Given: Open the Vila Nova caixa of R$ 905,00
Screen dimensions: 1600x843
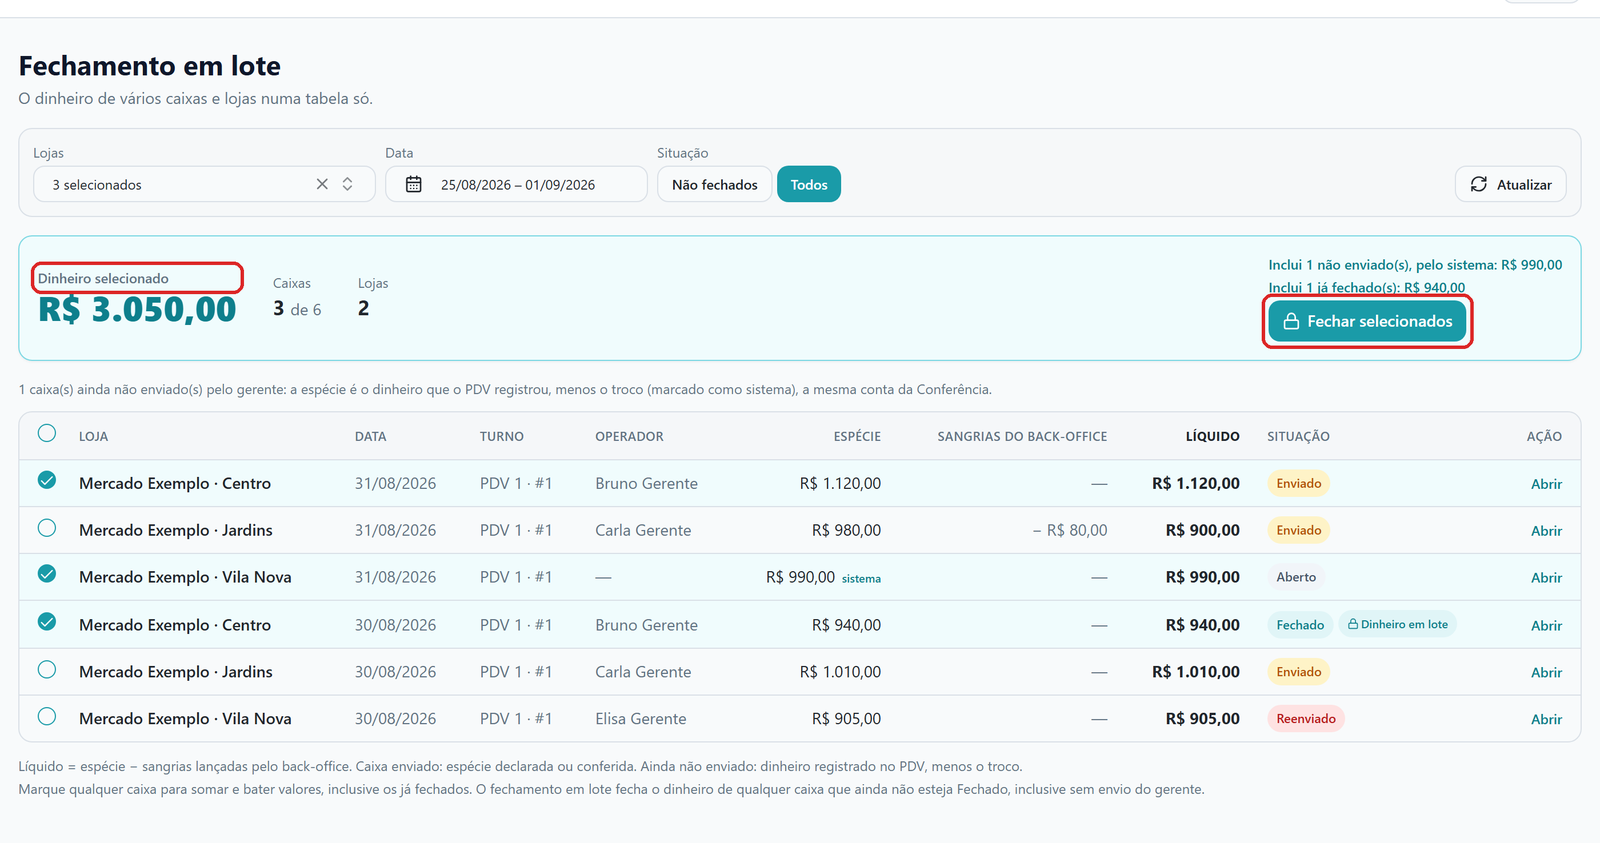Looking at the screenshot, I should pyautogui.click(x=1546, y=720).
